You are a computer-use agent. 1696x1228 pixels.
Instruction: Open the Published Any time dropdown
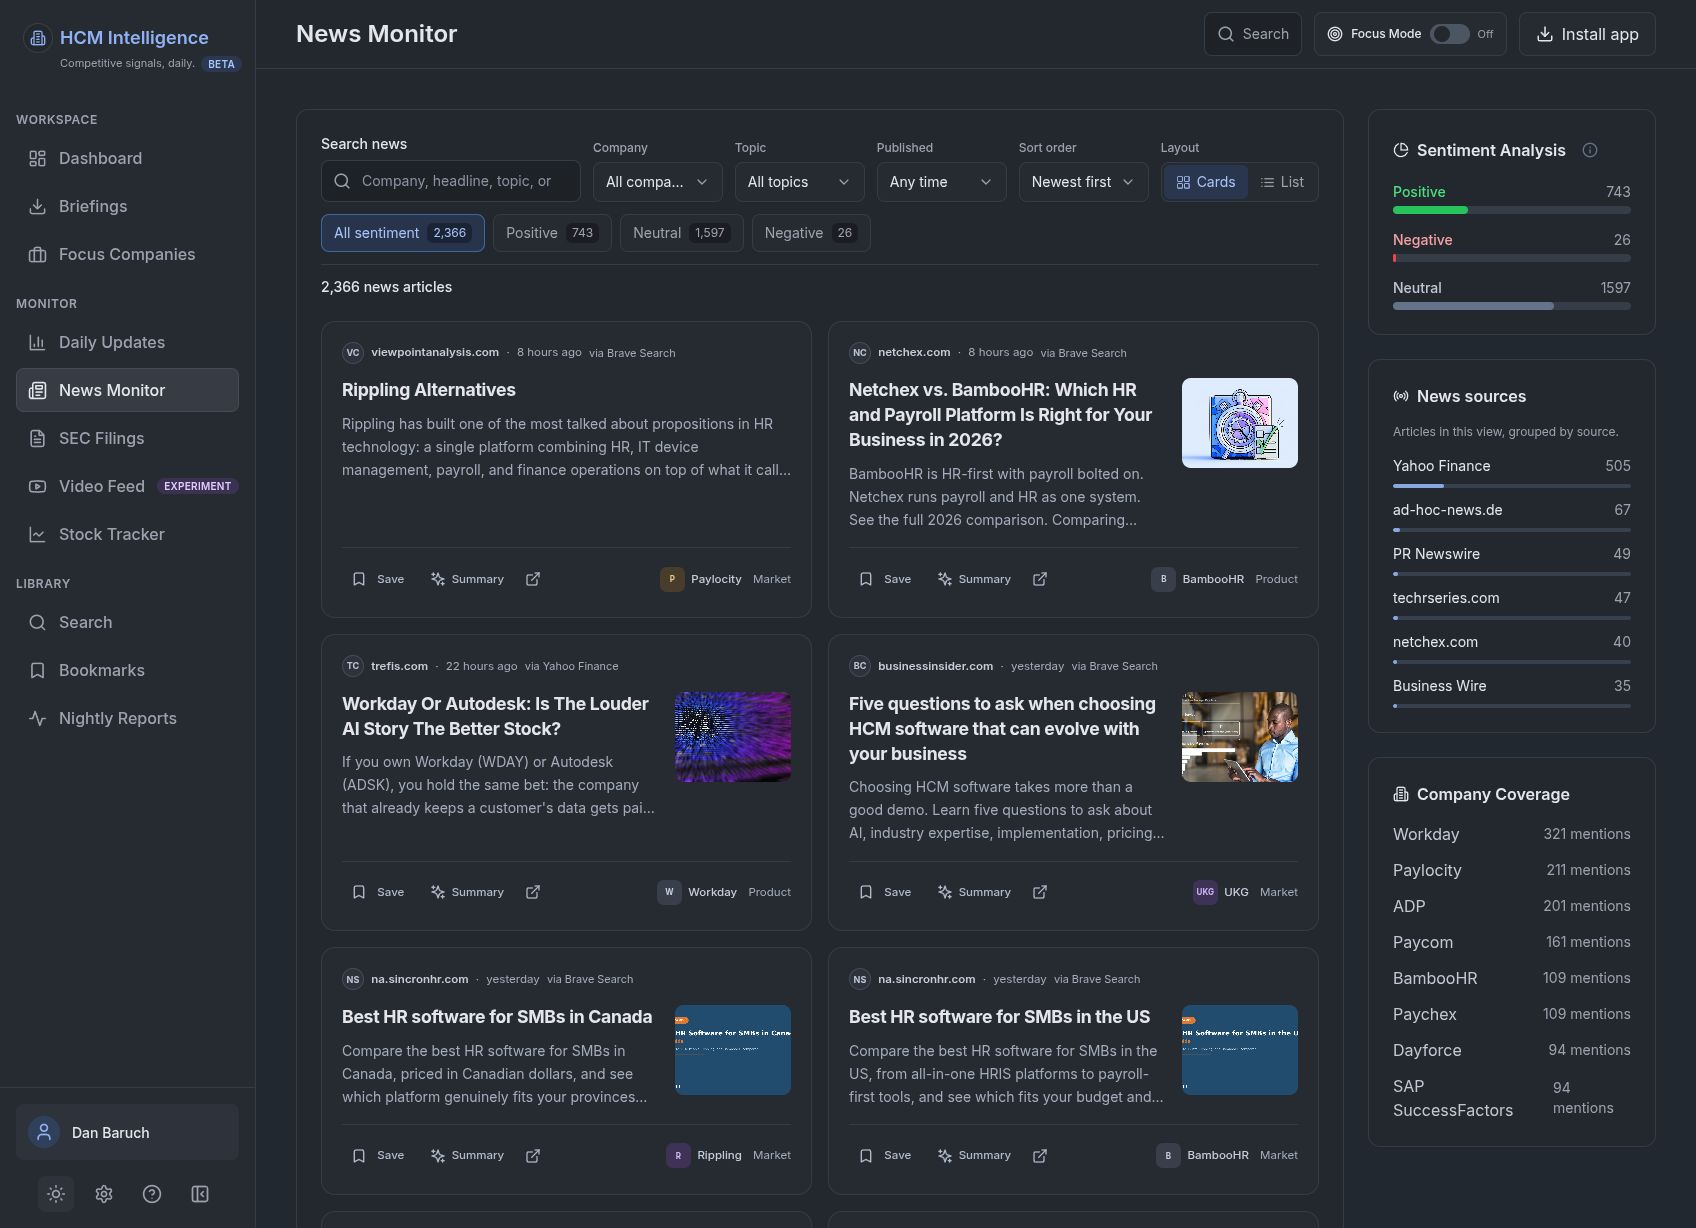pos(942,182)
